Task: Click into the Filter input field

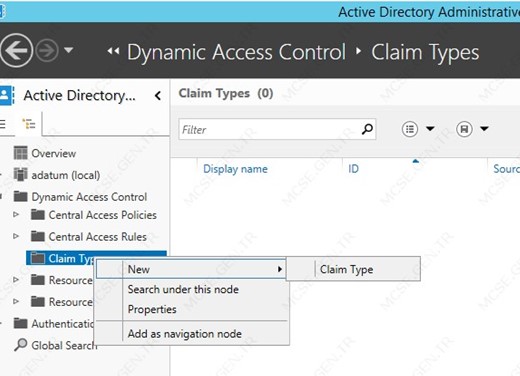Action: (270, 129)
